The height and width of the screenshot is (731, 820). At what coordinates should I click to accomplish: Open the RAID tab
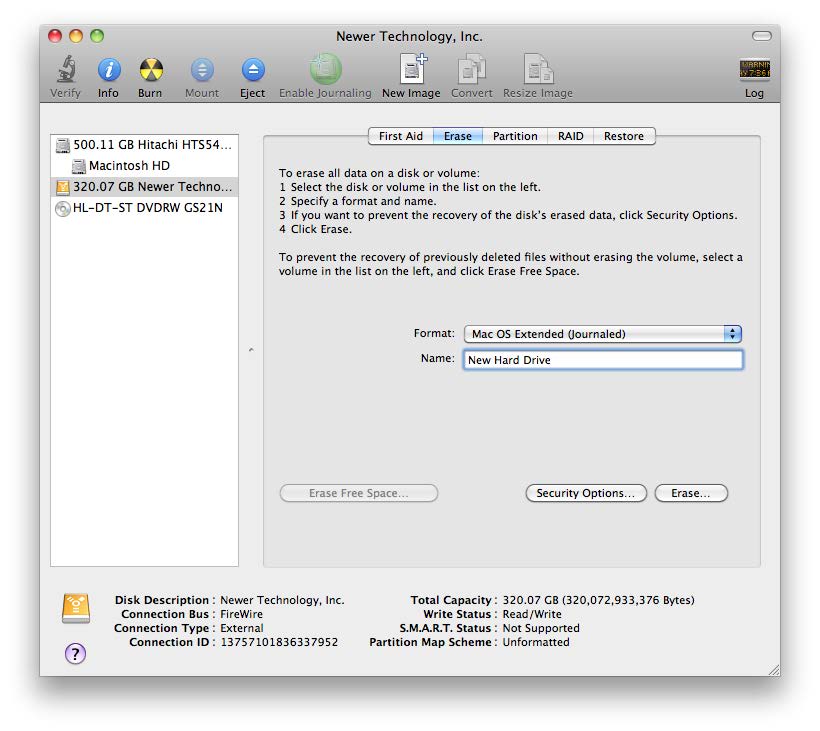click(x=570, y=136)
